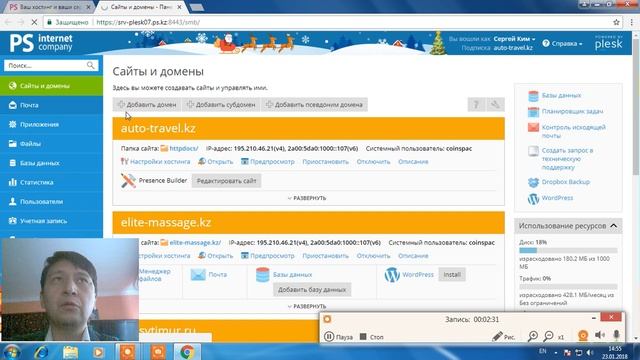Image resolution: width=640 pixels, height=360 pixels.
Task: Click the PS internet company logo
Action: [41, 43]
